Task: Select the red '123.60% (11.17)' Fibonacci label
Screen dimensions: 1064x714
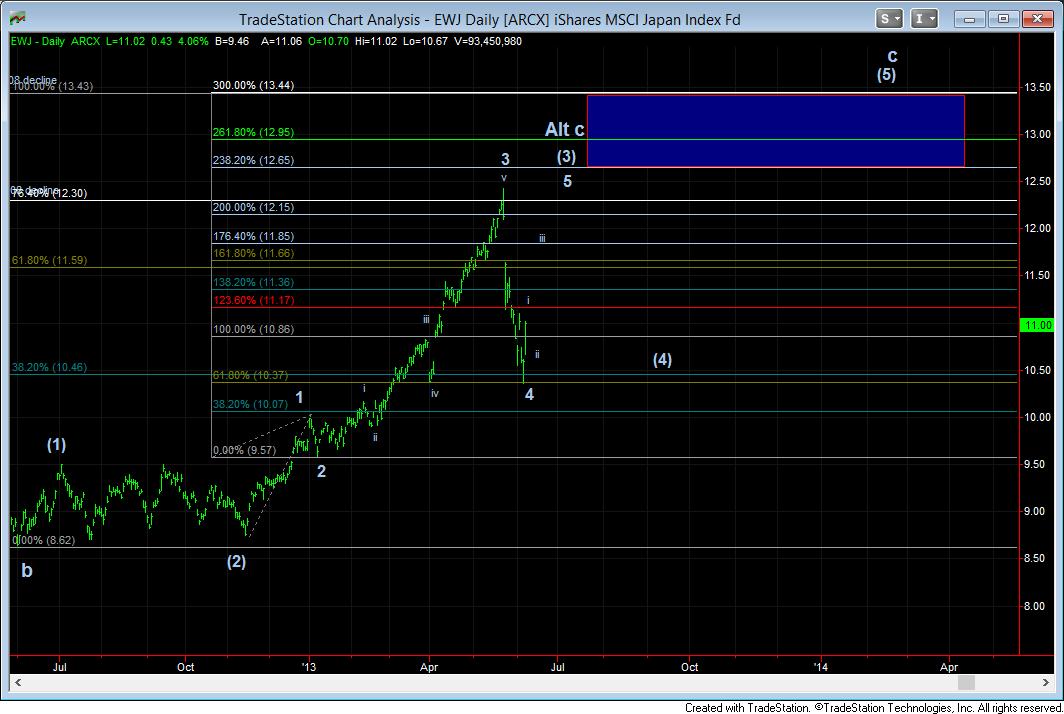Action: pos(253,300)
